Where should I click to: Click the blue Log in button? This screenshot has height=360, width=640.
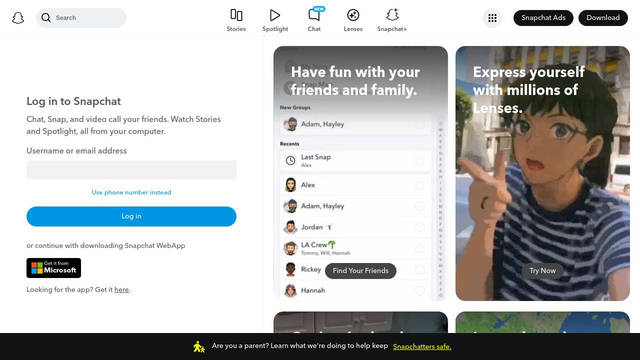(x=131, y=216)
